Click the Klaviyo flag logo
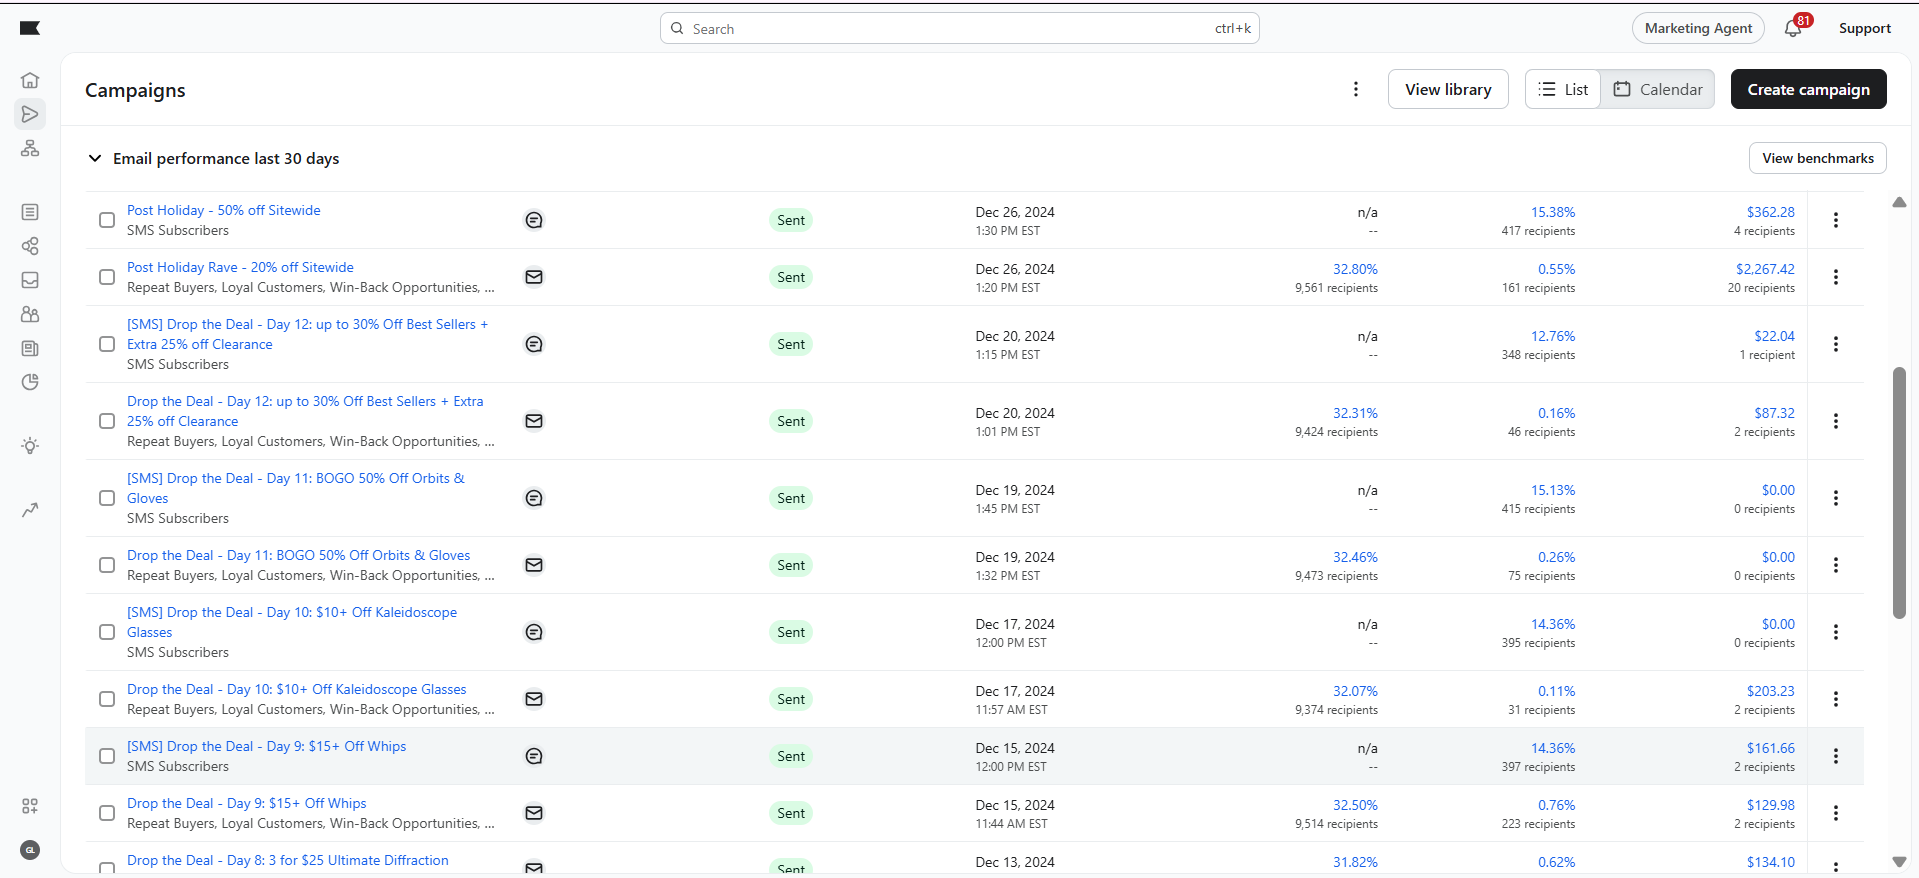This screenshot has width=1919, height=878. tap(30, 28)
